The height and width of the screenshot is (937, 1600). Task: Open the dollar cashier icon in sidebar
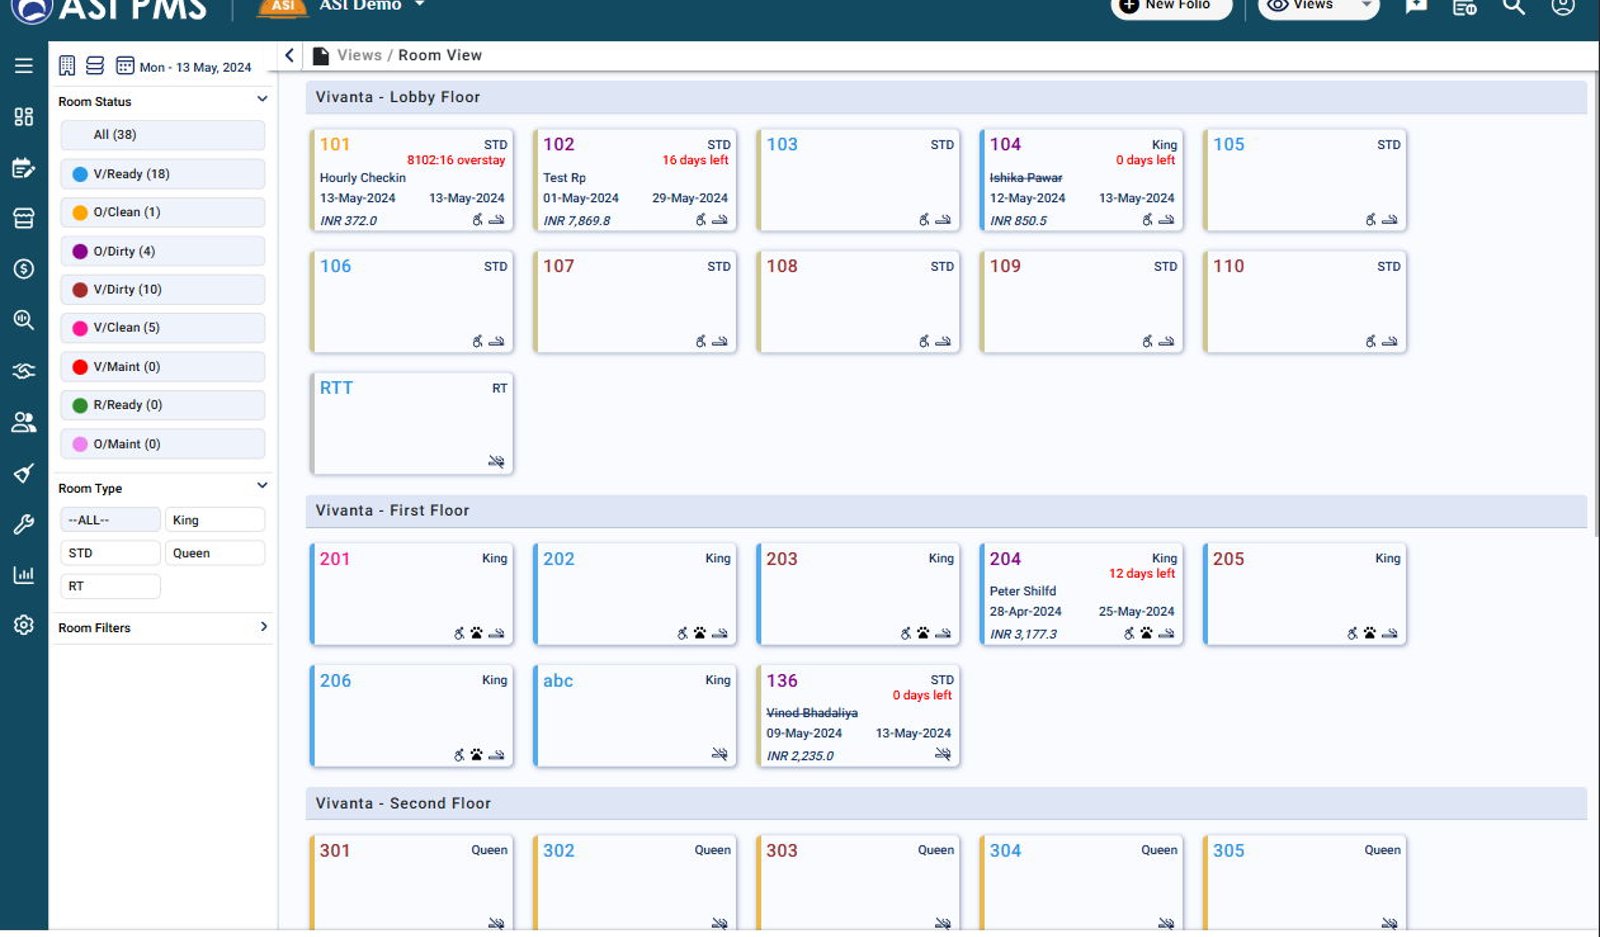click(x=24, y=269)
